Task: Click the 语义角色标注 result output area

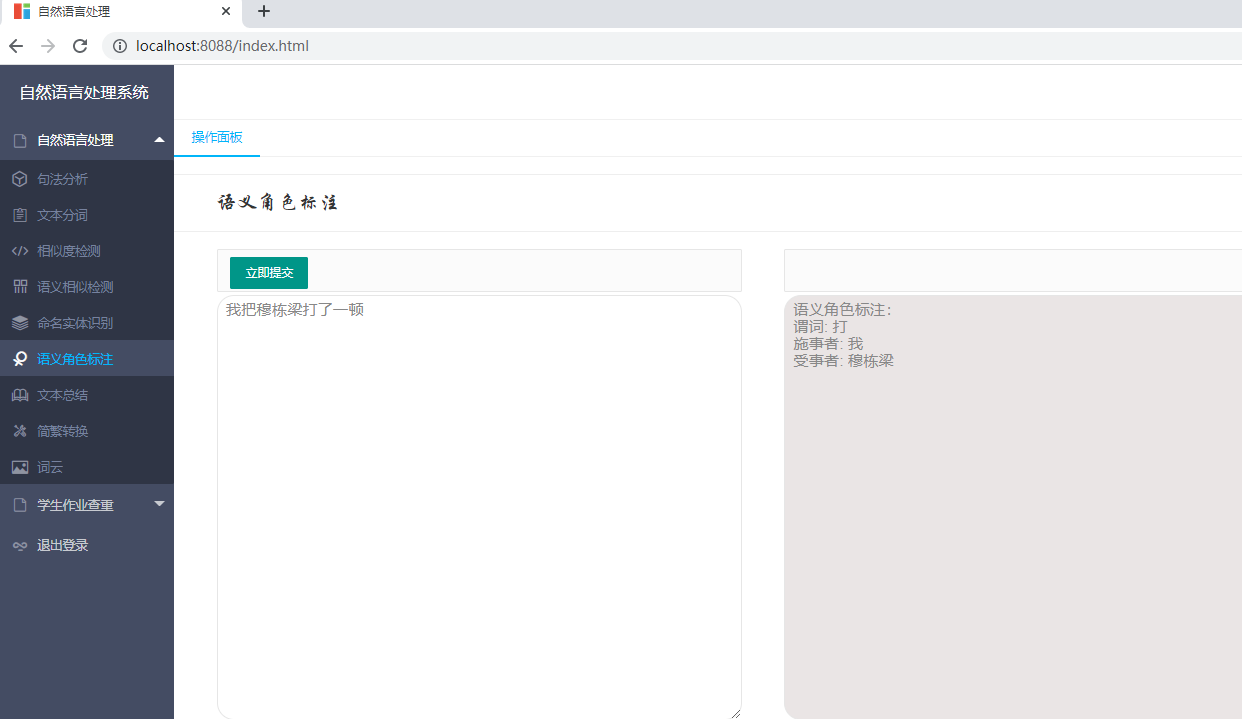Action: (x=1013, y=507)
